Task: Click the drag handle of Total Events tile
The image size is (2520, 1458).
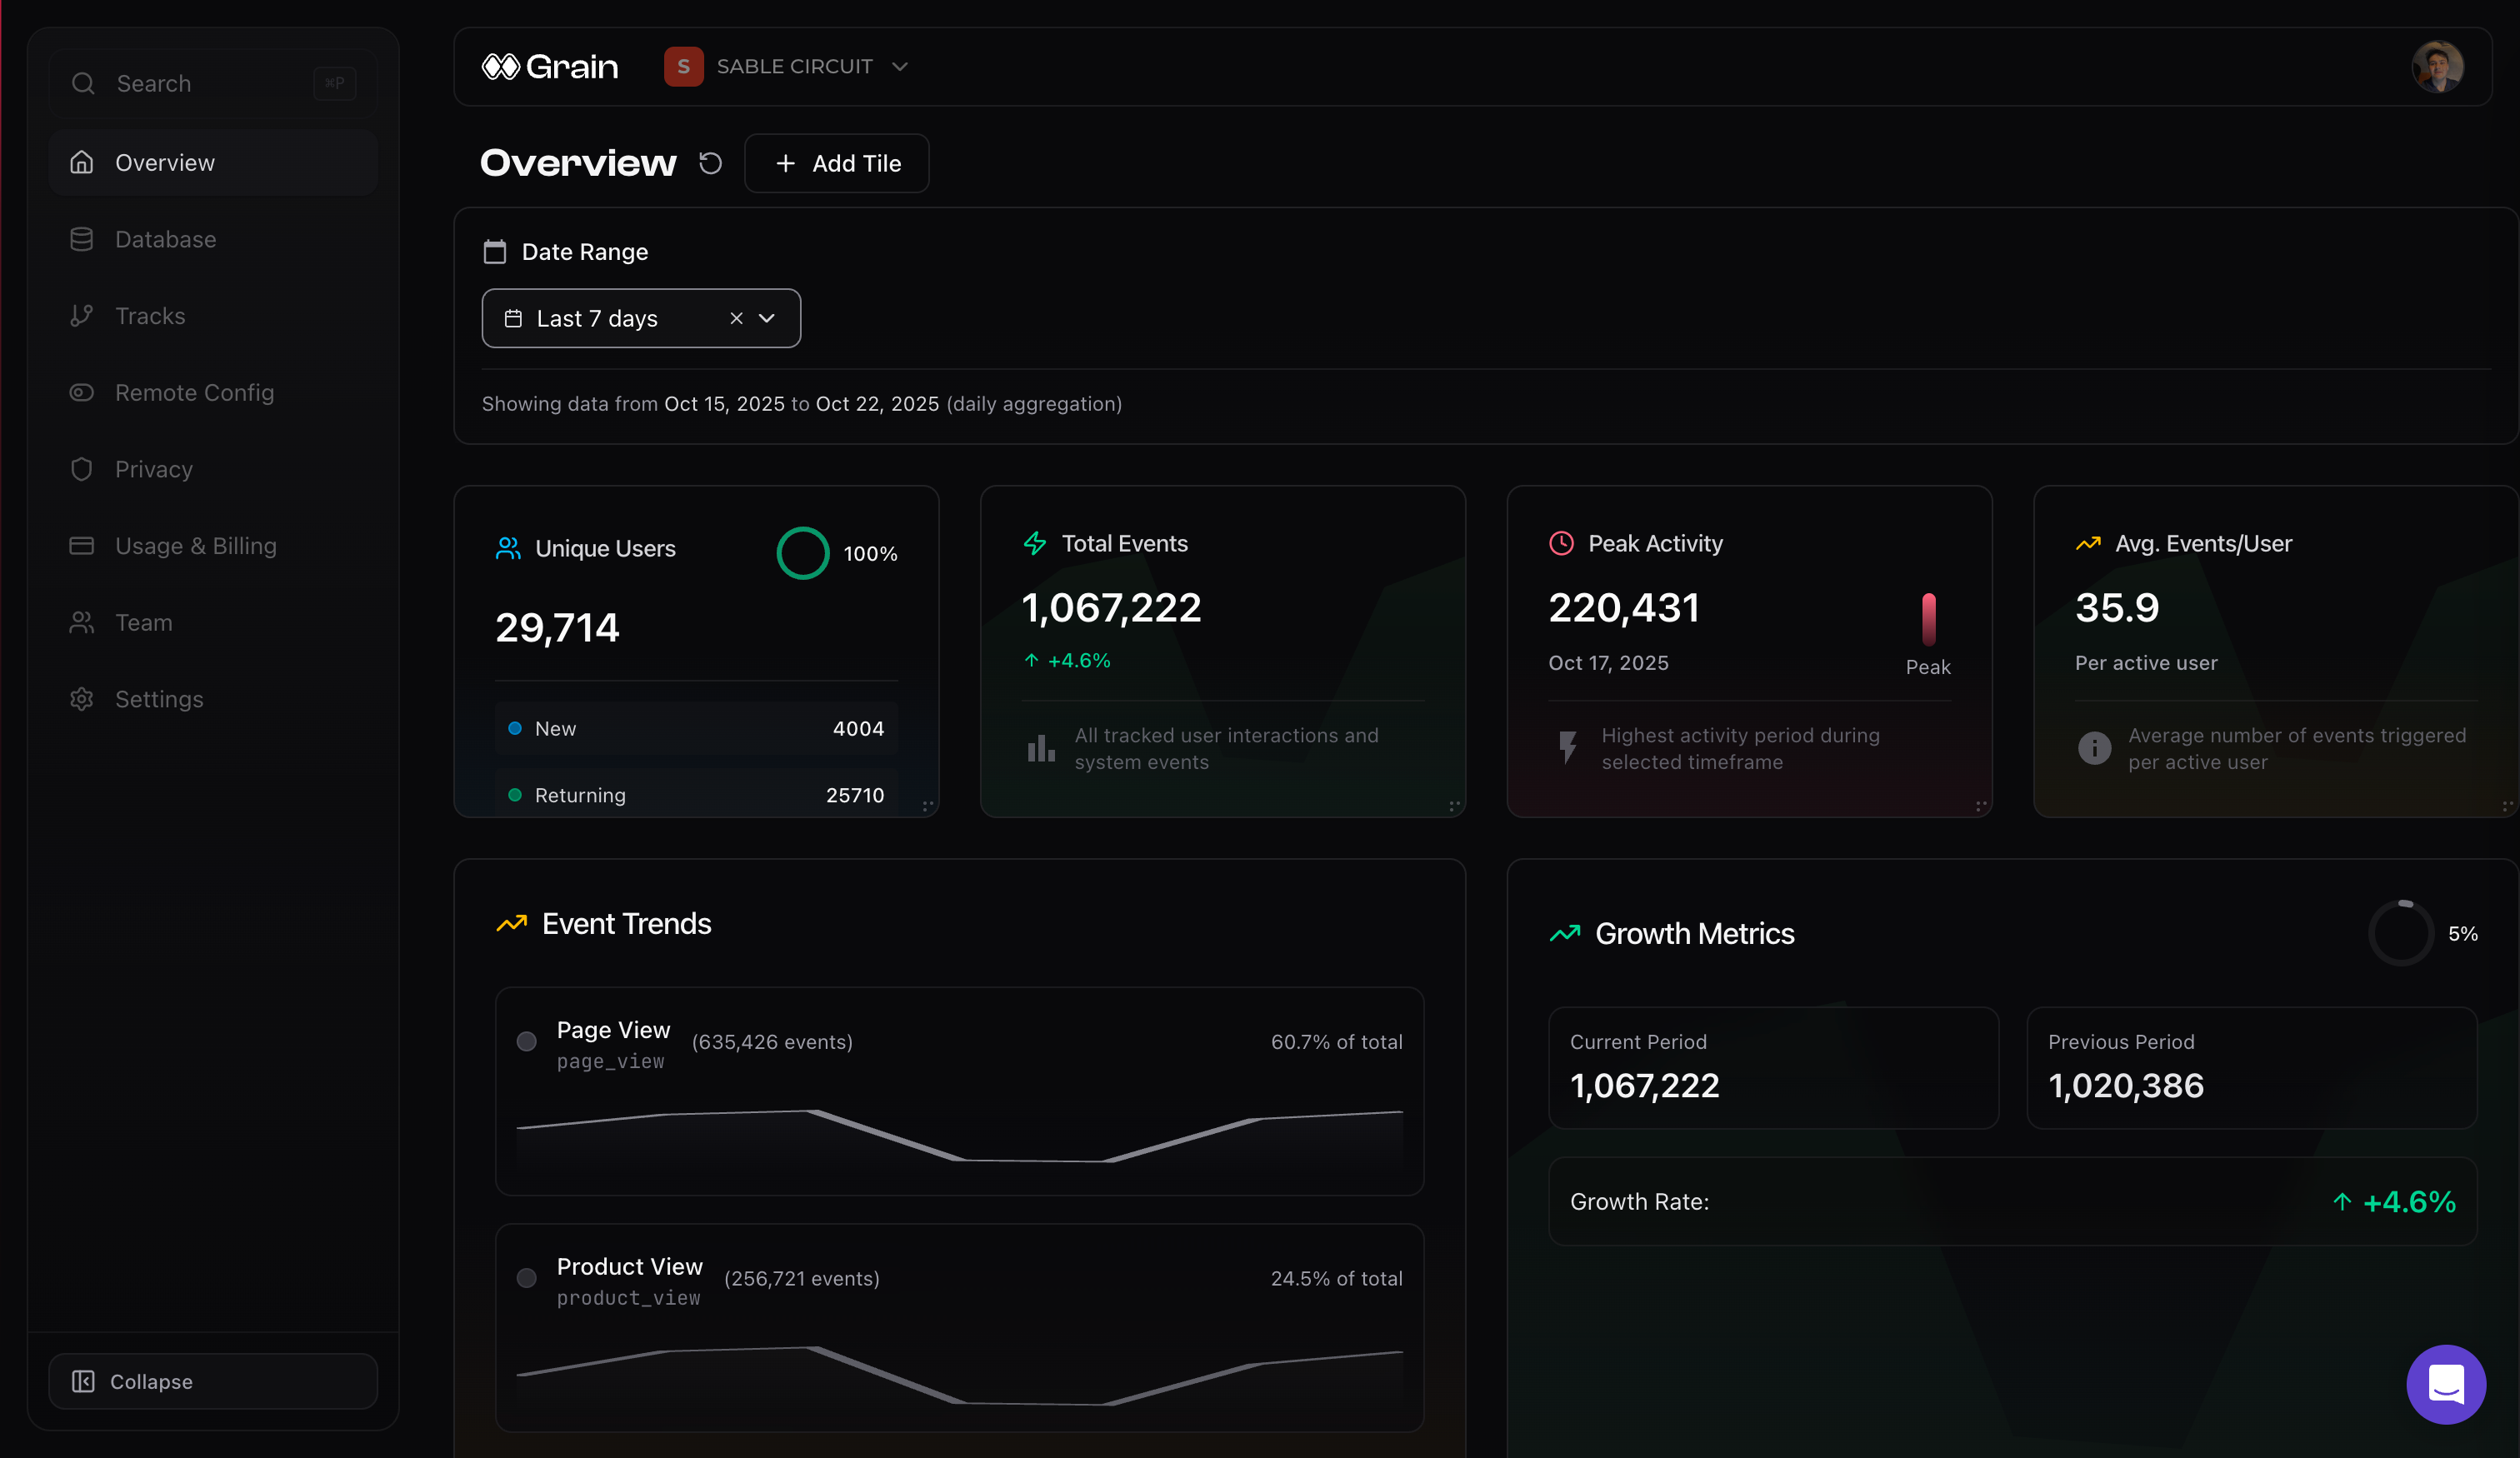Action: coord(1454,805)
